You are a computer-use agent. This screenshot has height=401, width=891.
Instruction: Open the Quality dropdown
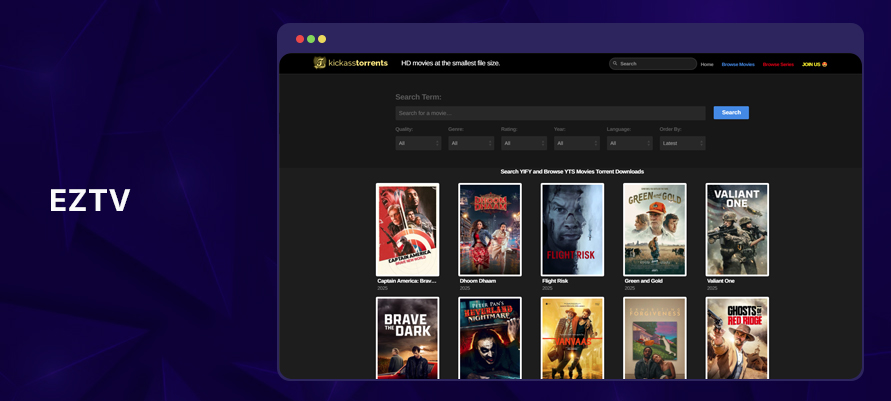(x=418, y=143)
